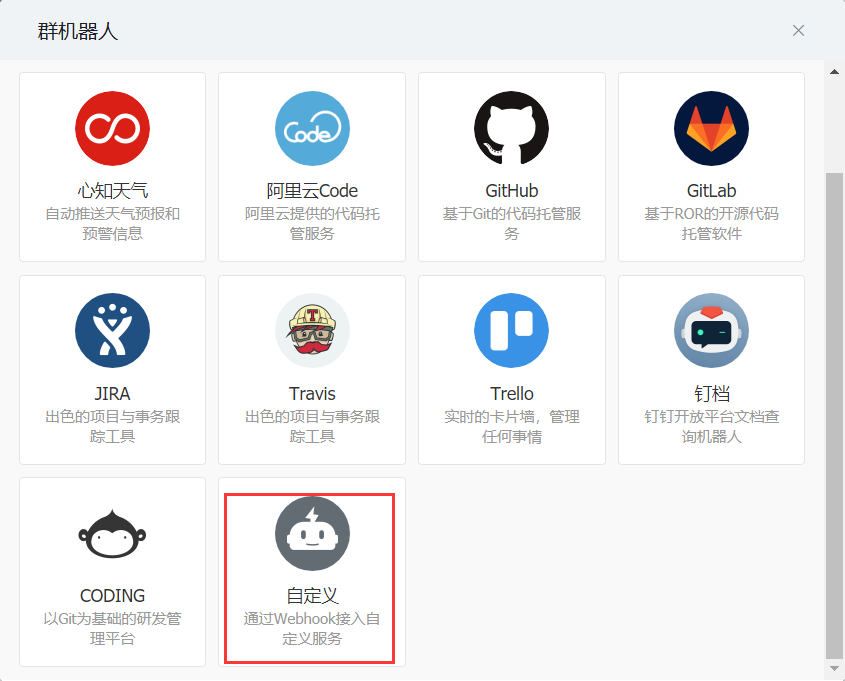
Task: Click the 群机器人 dialog title
Action: (x=78, y=31)
